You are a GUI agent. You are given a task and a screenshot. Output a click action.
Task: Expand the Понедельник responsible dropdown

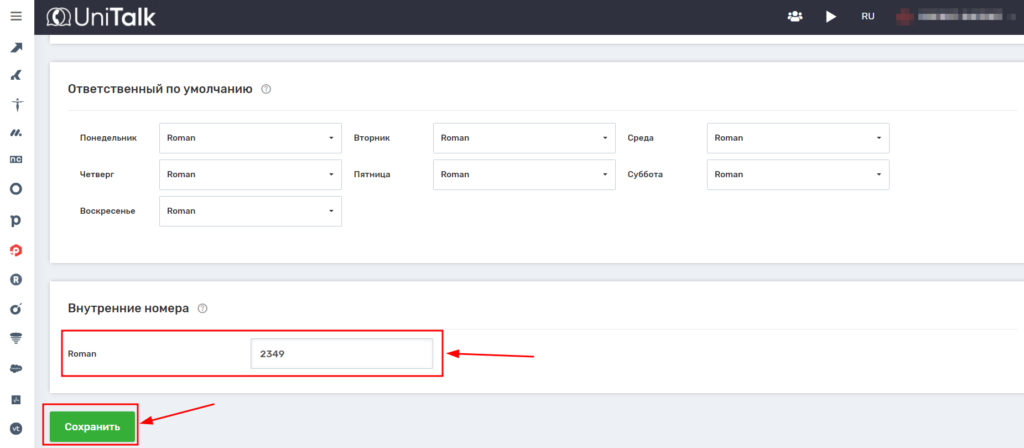coord(250,138)
